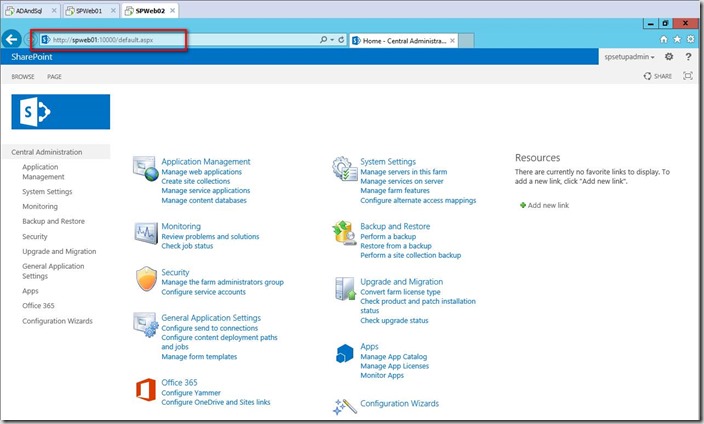
Task: Click the browser back arrow button
Action: point(13,39)
